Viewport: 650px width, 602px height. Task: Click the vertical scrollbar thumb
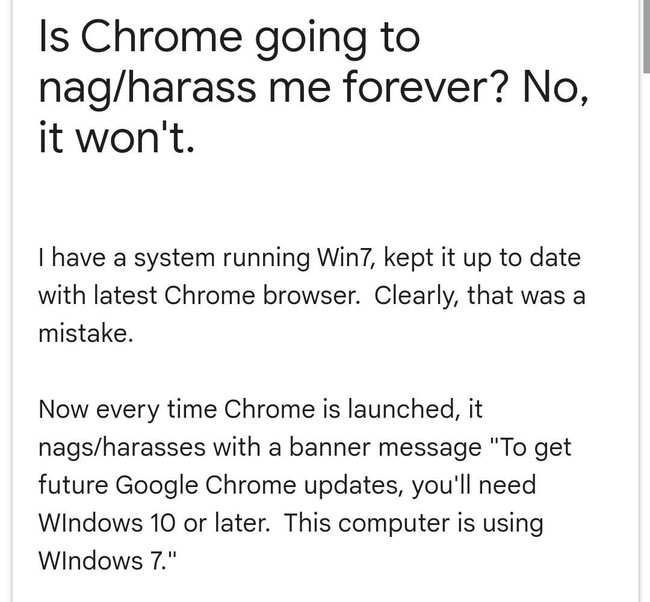point(646,36)
